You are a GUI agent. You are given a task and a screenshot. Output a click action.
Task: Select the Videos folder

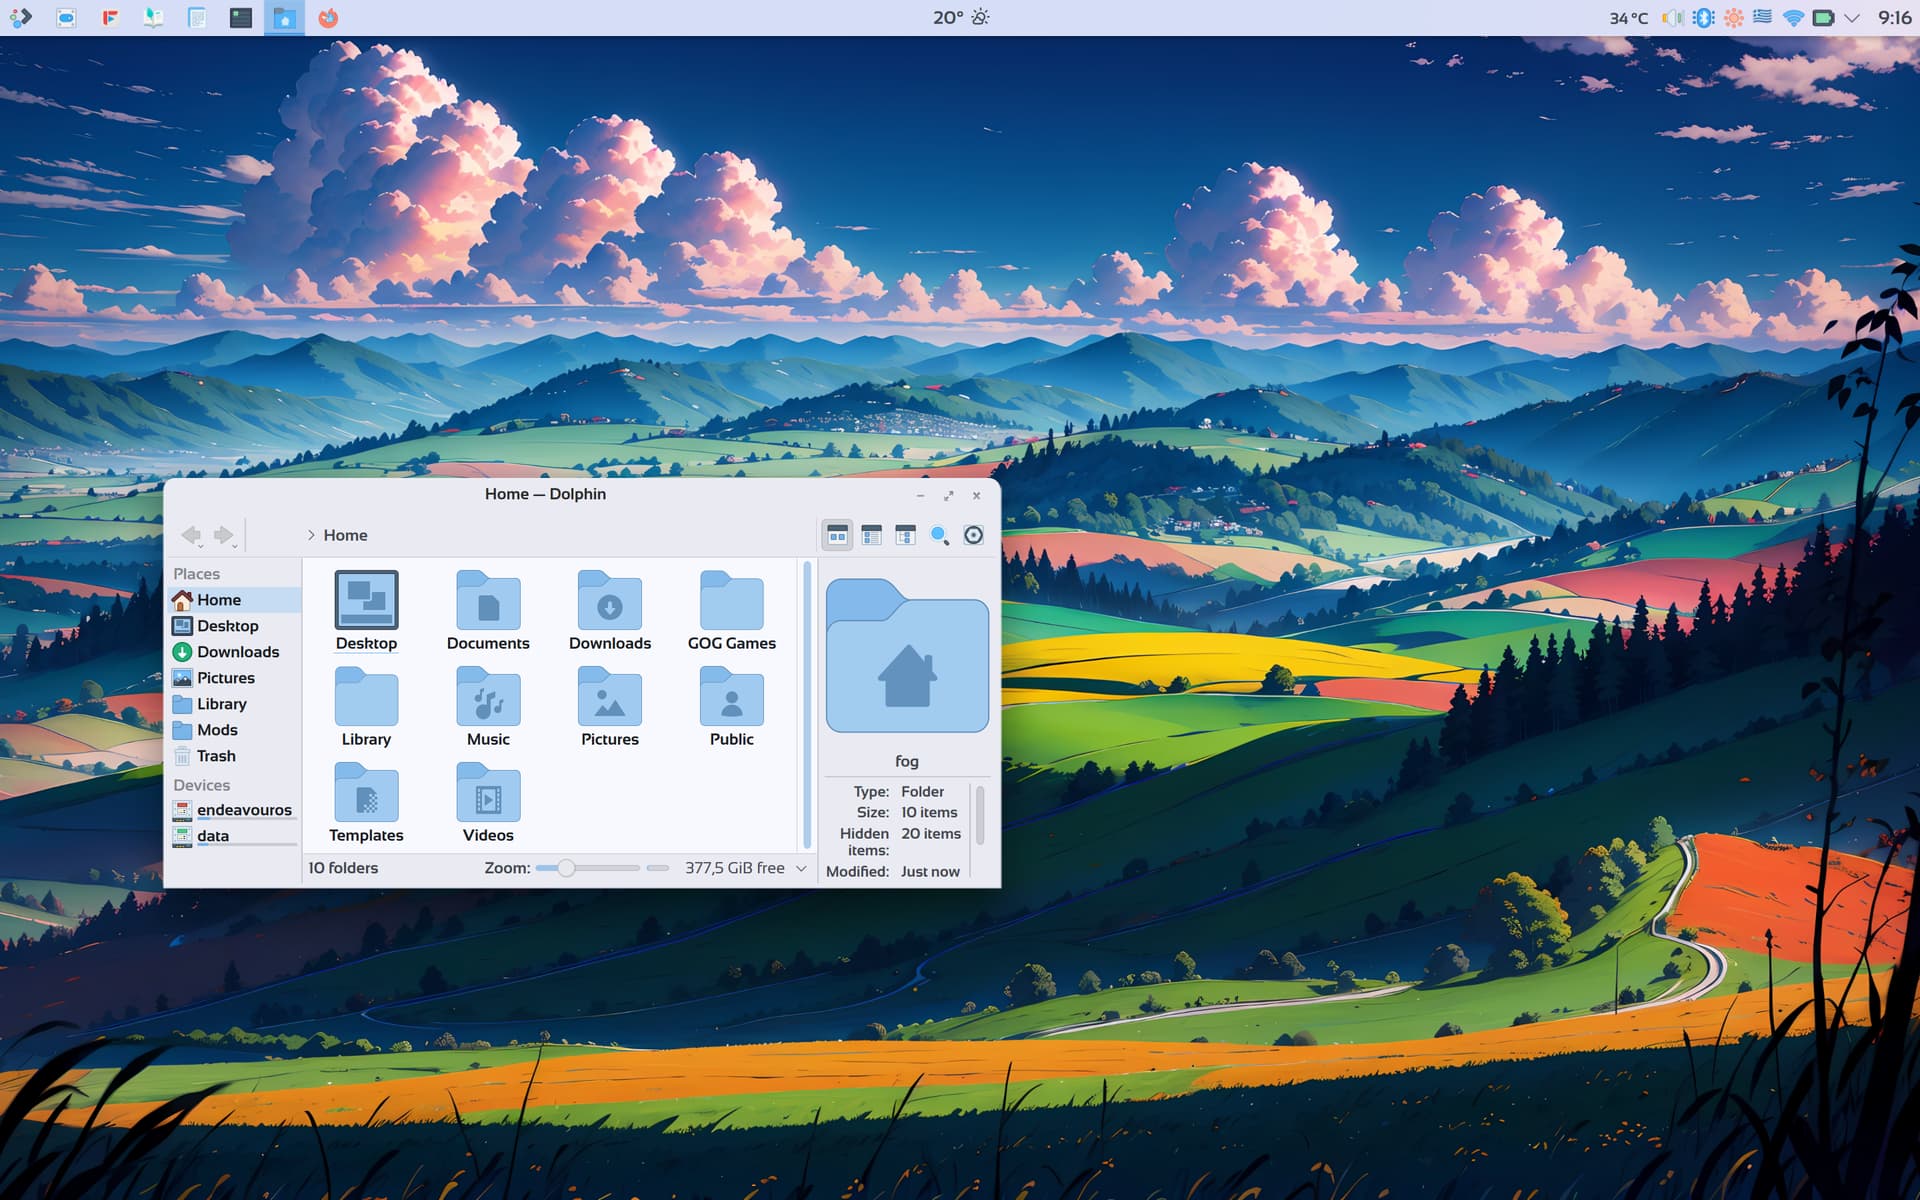488,803
